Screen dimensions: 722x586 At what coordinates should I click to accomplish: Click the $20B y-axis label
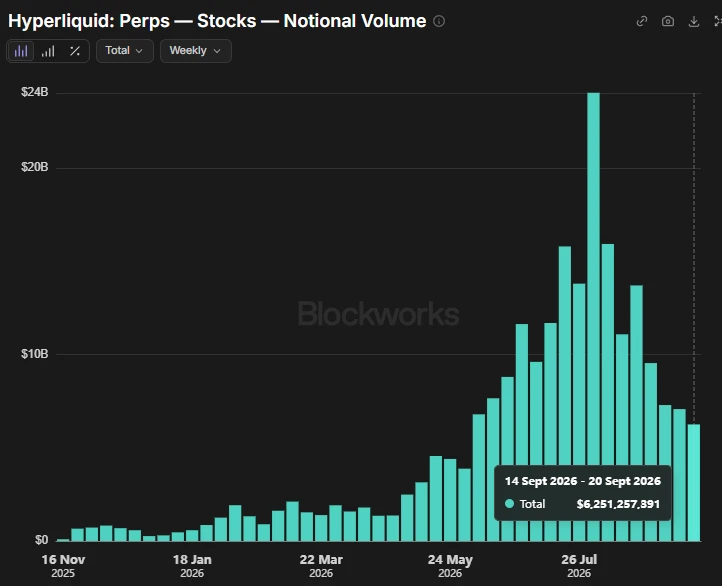click(35, 167)
